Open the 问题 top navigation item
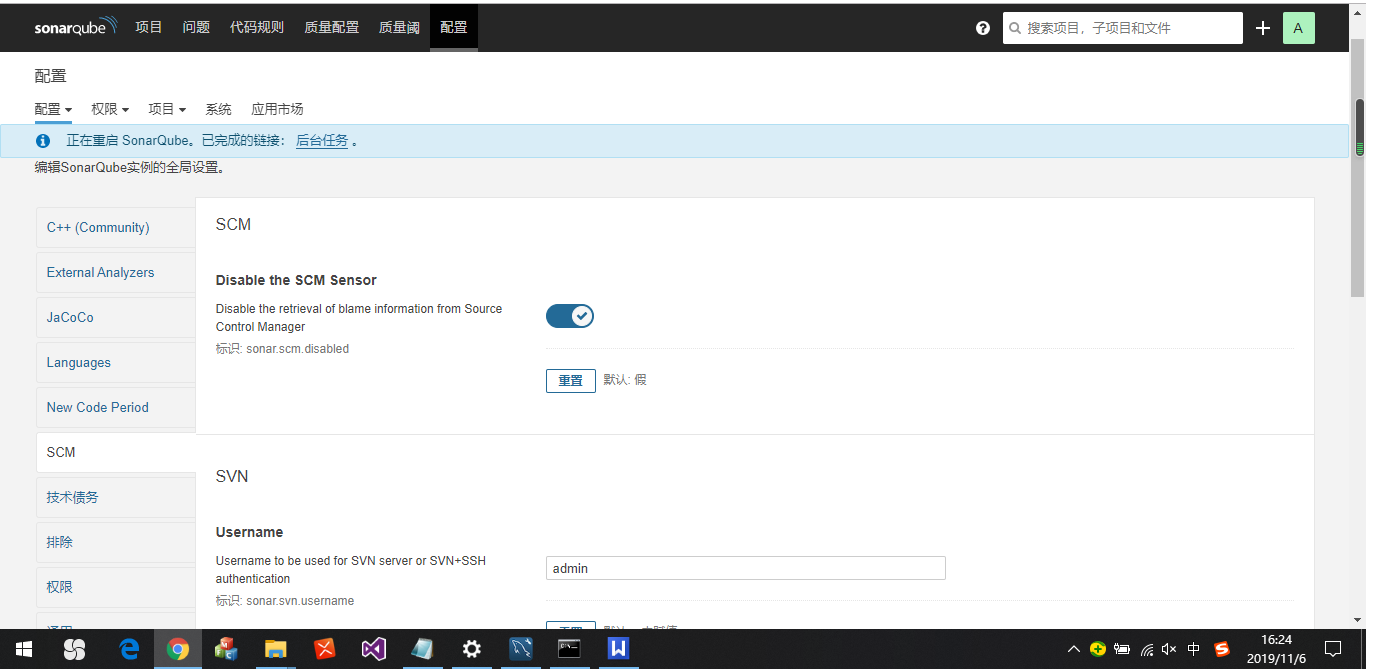The height and width of the screenshot is (669, 1373). 196,27
